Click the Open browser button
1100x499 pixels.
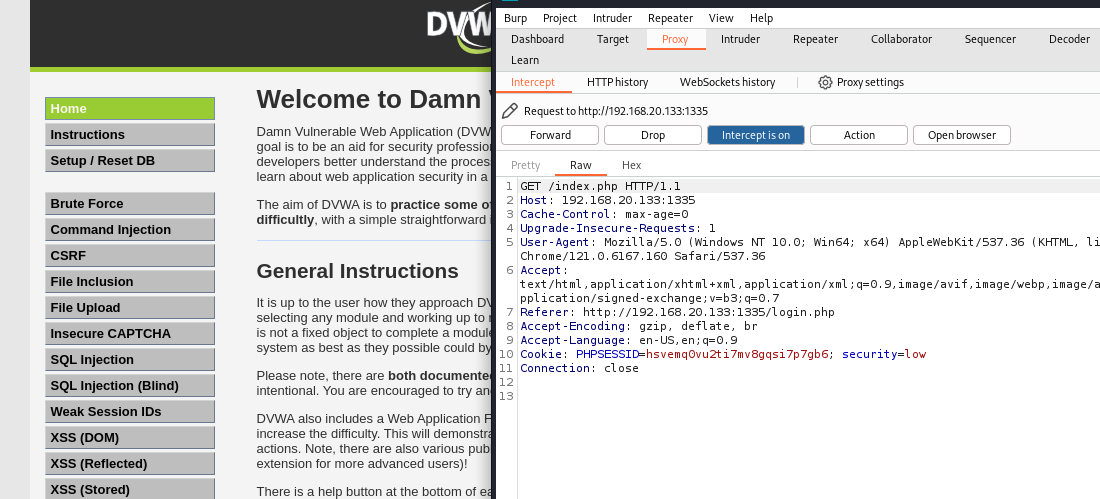(x=962, y=135)
